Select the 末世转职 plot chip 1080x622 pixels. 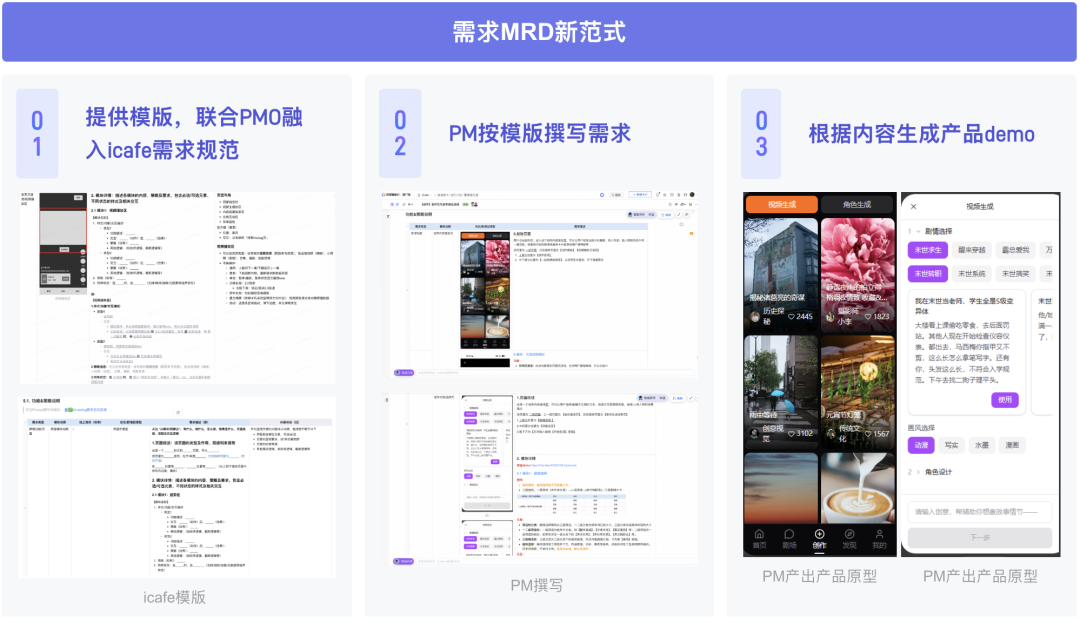(928, 273)
